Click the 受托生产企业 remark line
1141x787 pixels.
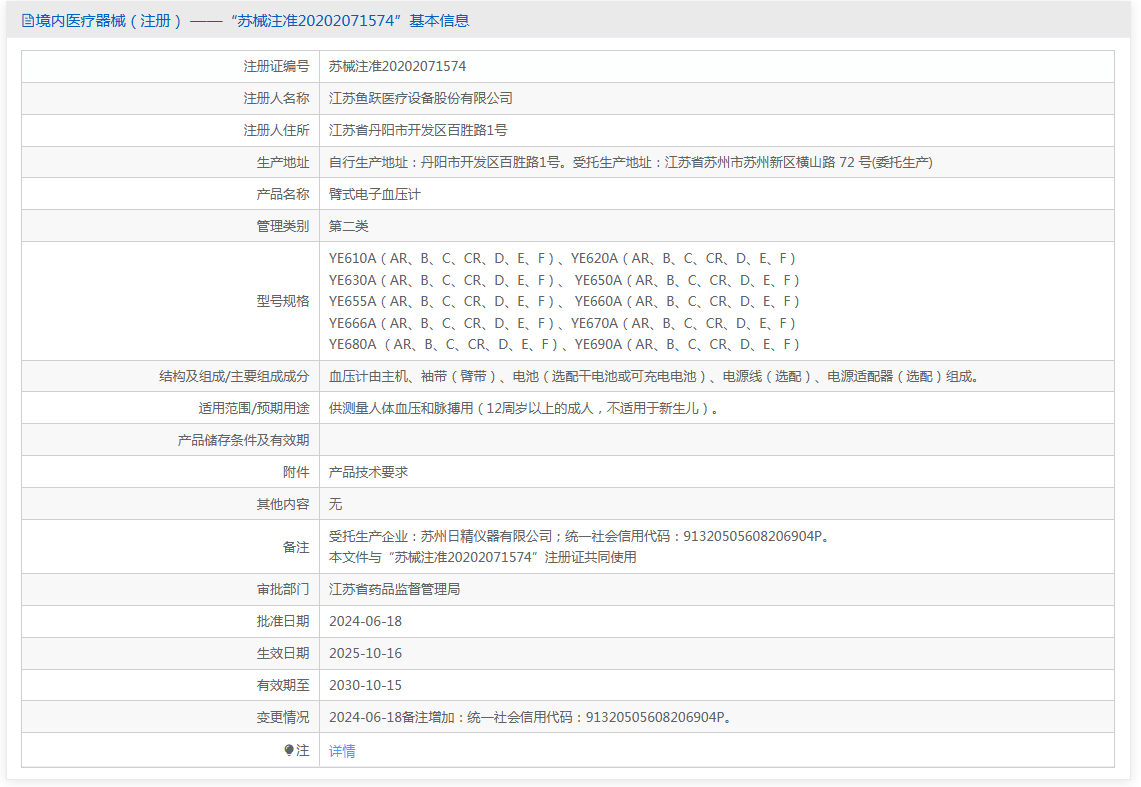tap(579, 536)
